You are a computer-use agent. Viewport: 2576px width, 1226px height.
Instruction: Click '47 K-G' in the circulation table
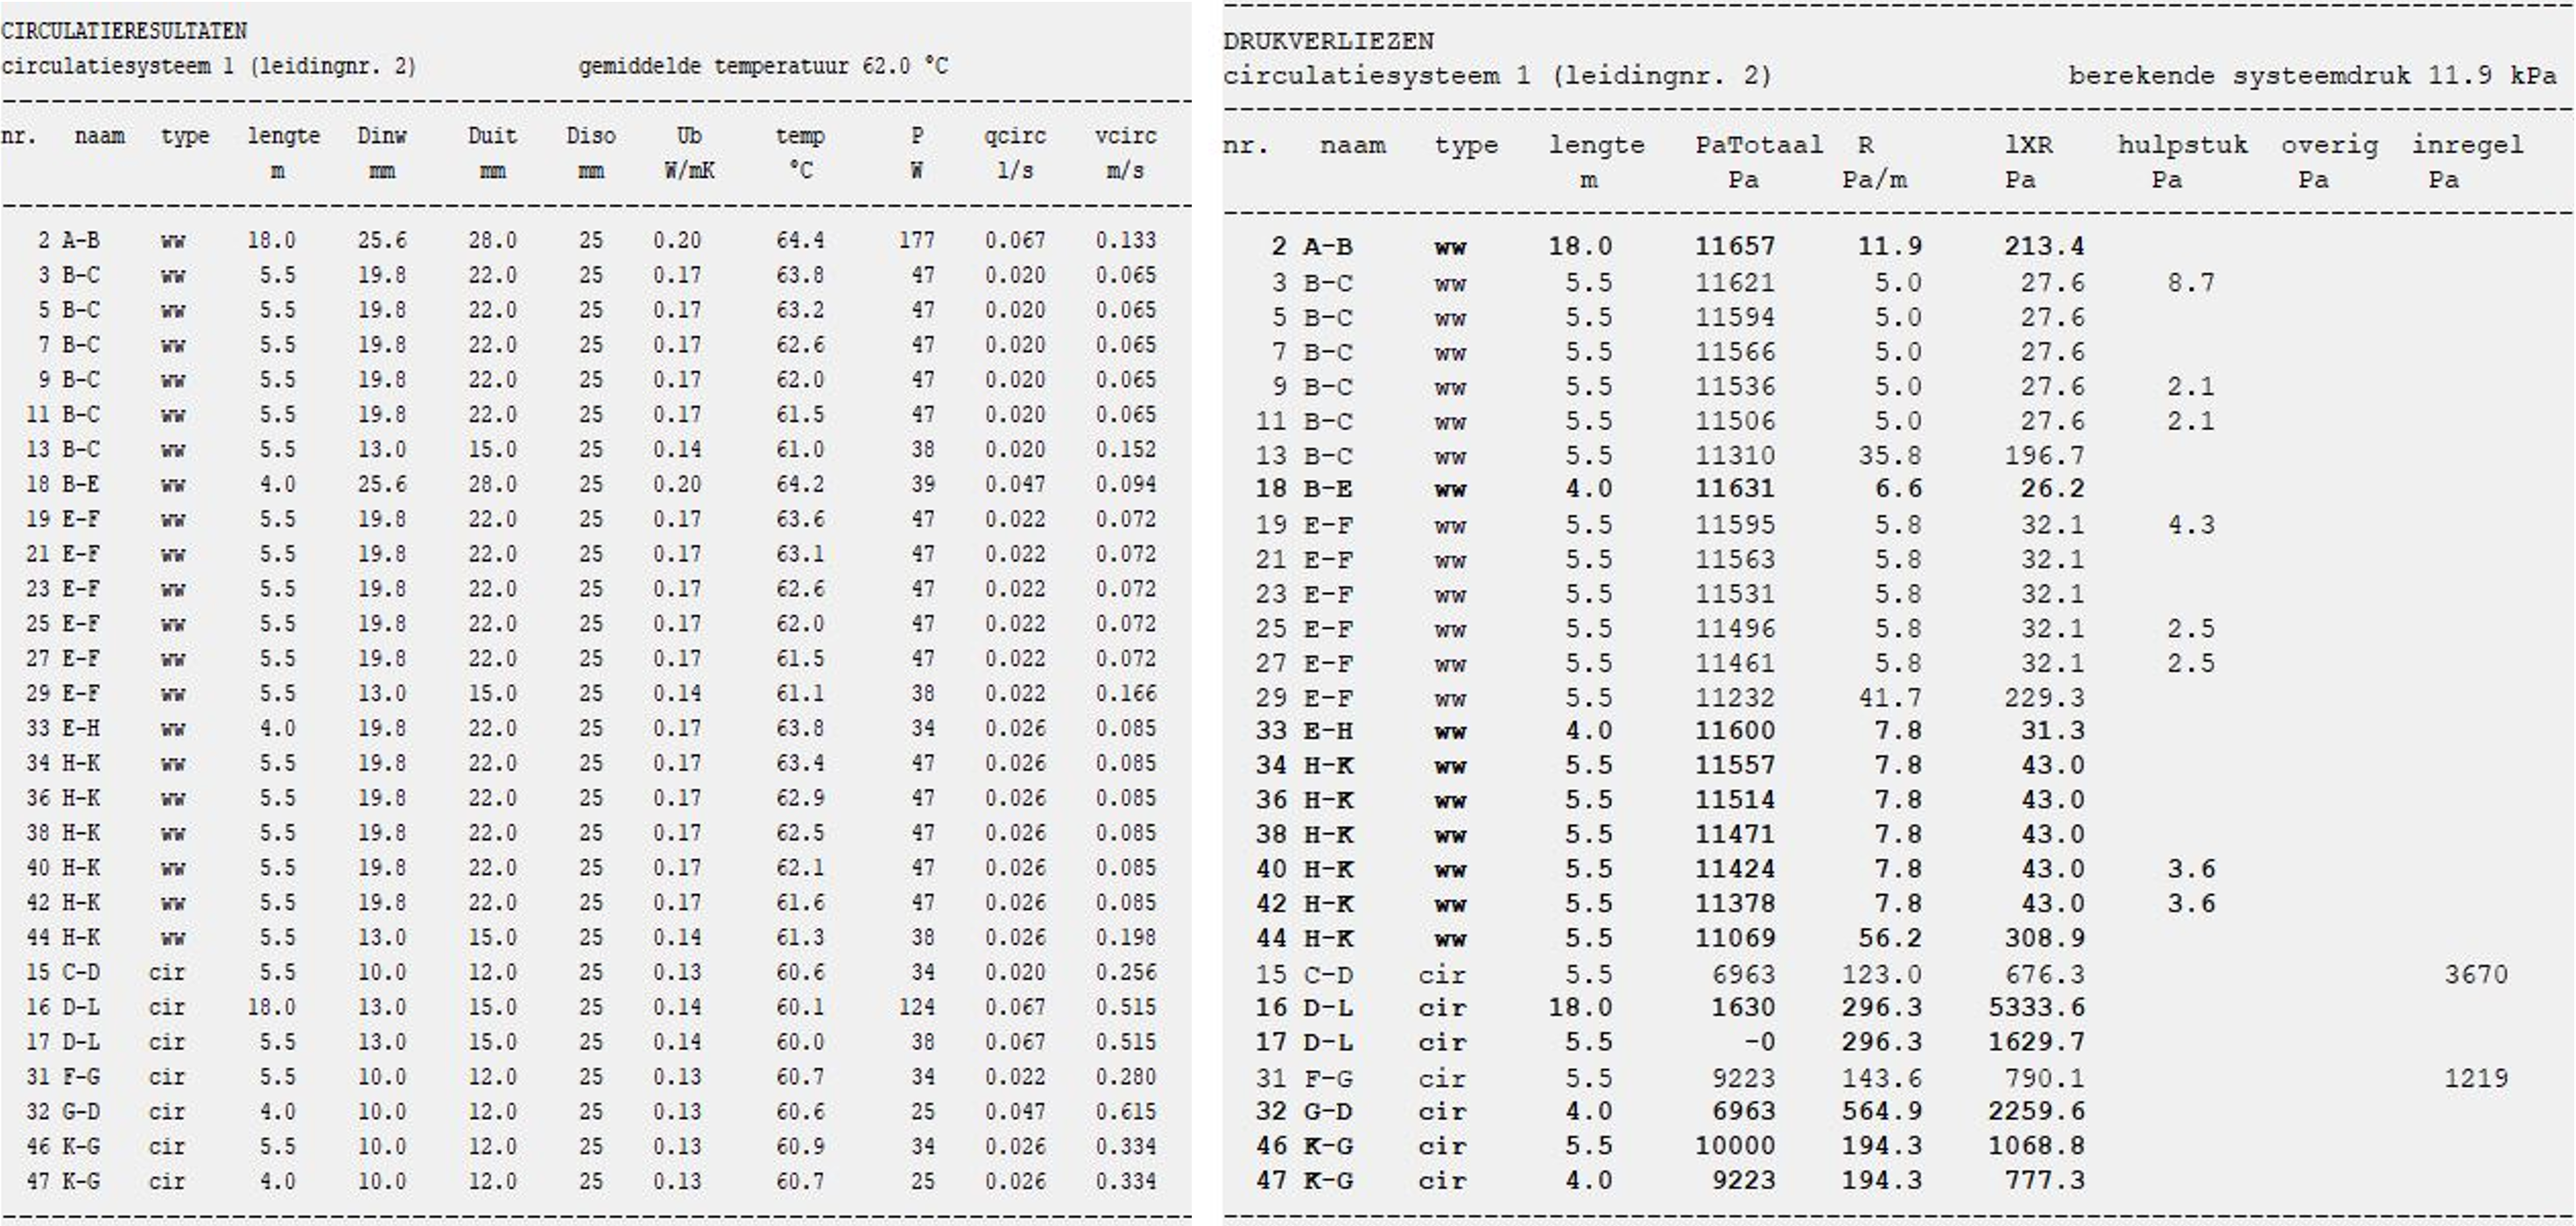(62, 1181)
